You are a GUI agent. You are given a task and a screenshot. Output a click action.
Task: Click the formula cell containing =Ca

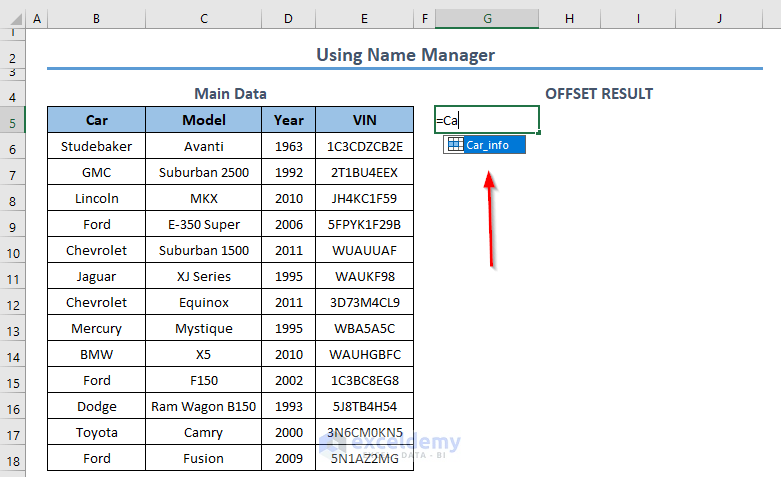click(x=487, y=120)
